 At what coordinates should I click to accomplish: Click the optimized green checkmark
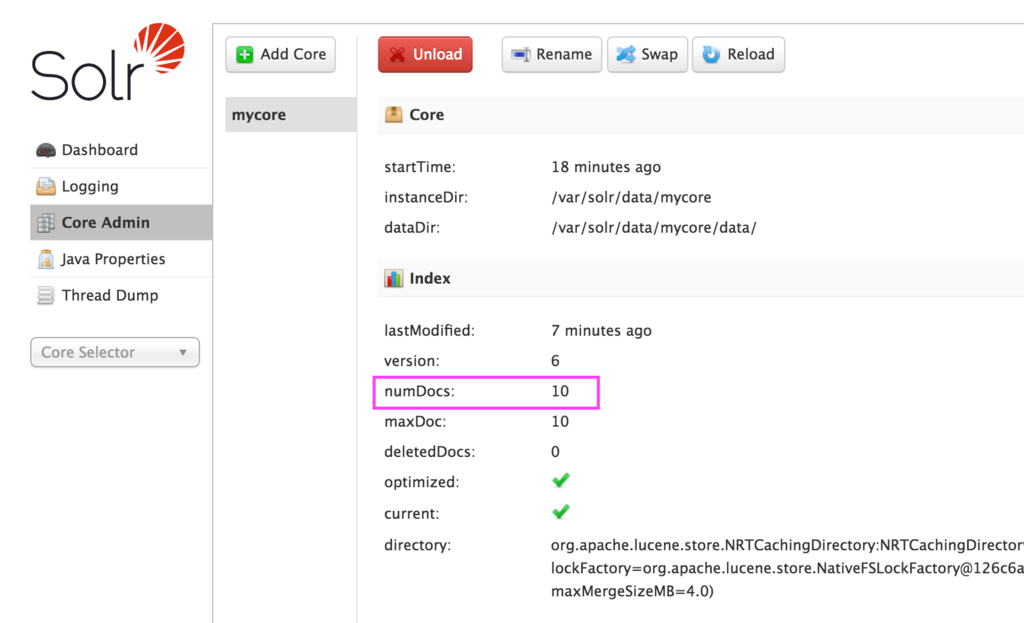[561, 481]
